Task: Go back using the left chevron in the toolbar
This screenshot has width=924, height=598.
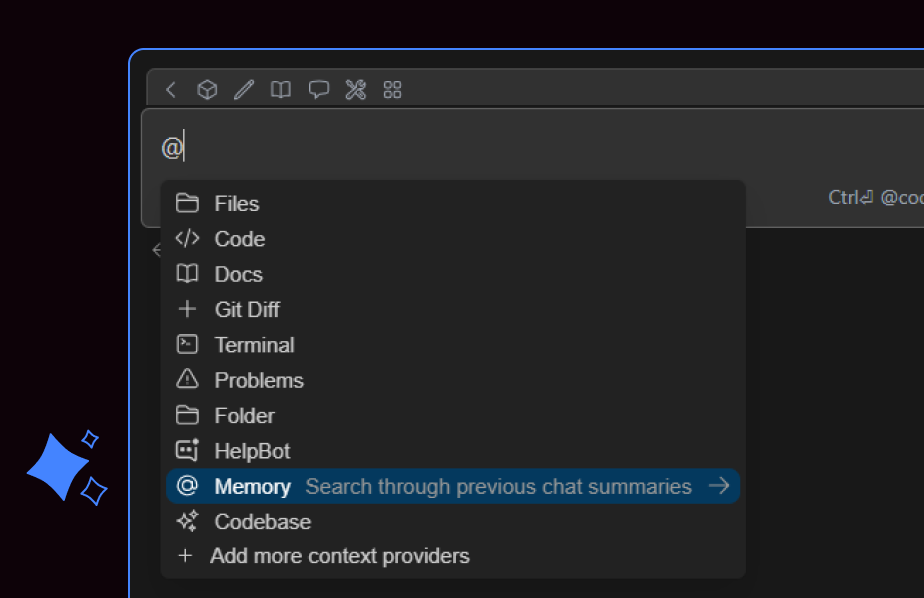Action: pyautogui.click(x=170, y=89)
